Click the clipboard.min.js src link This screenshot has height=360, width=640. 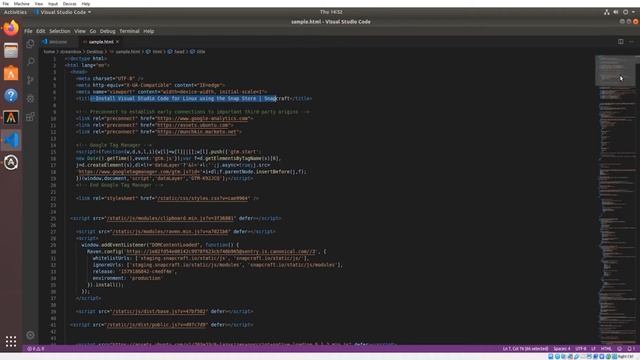pos(170,218)
